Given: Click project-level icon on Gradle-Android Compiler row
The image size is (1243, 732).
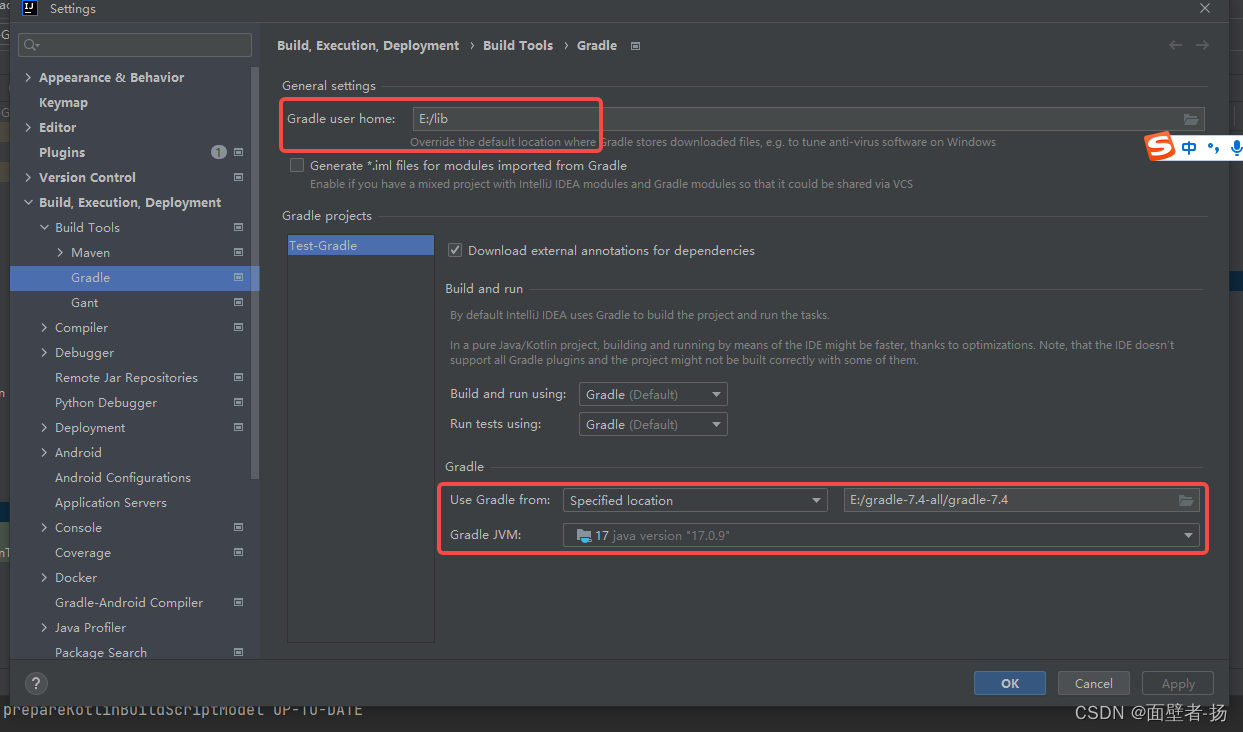Looking at the screenshot, I should pos(238,602).
